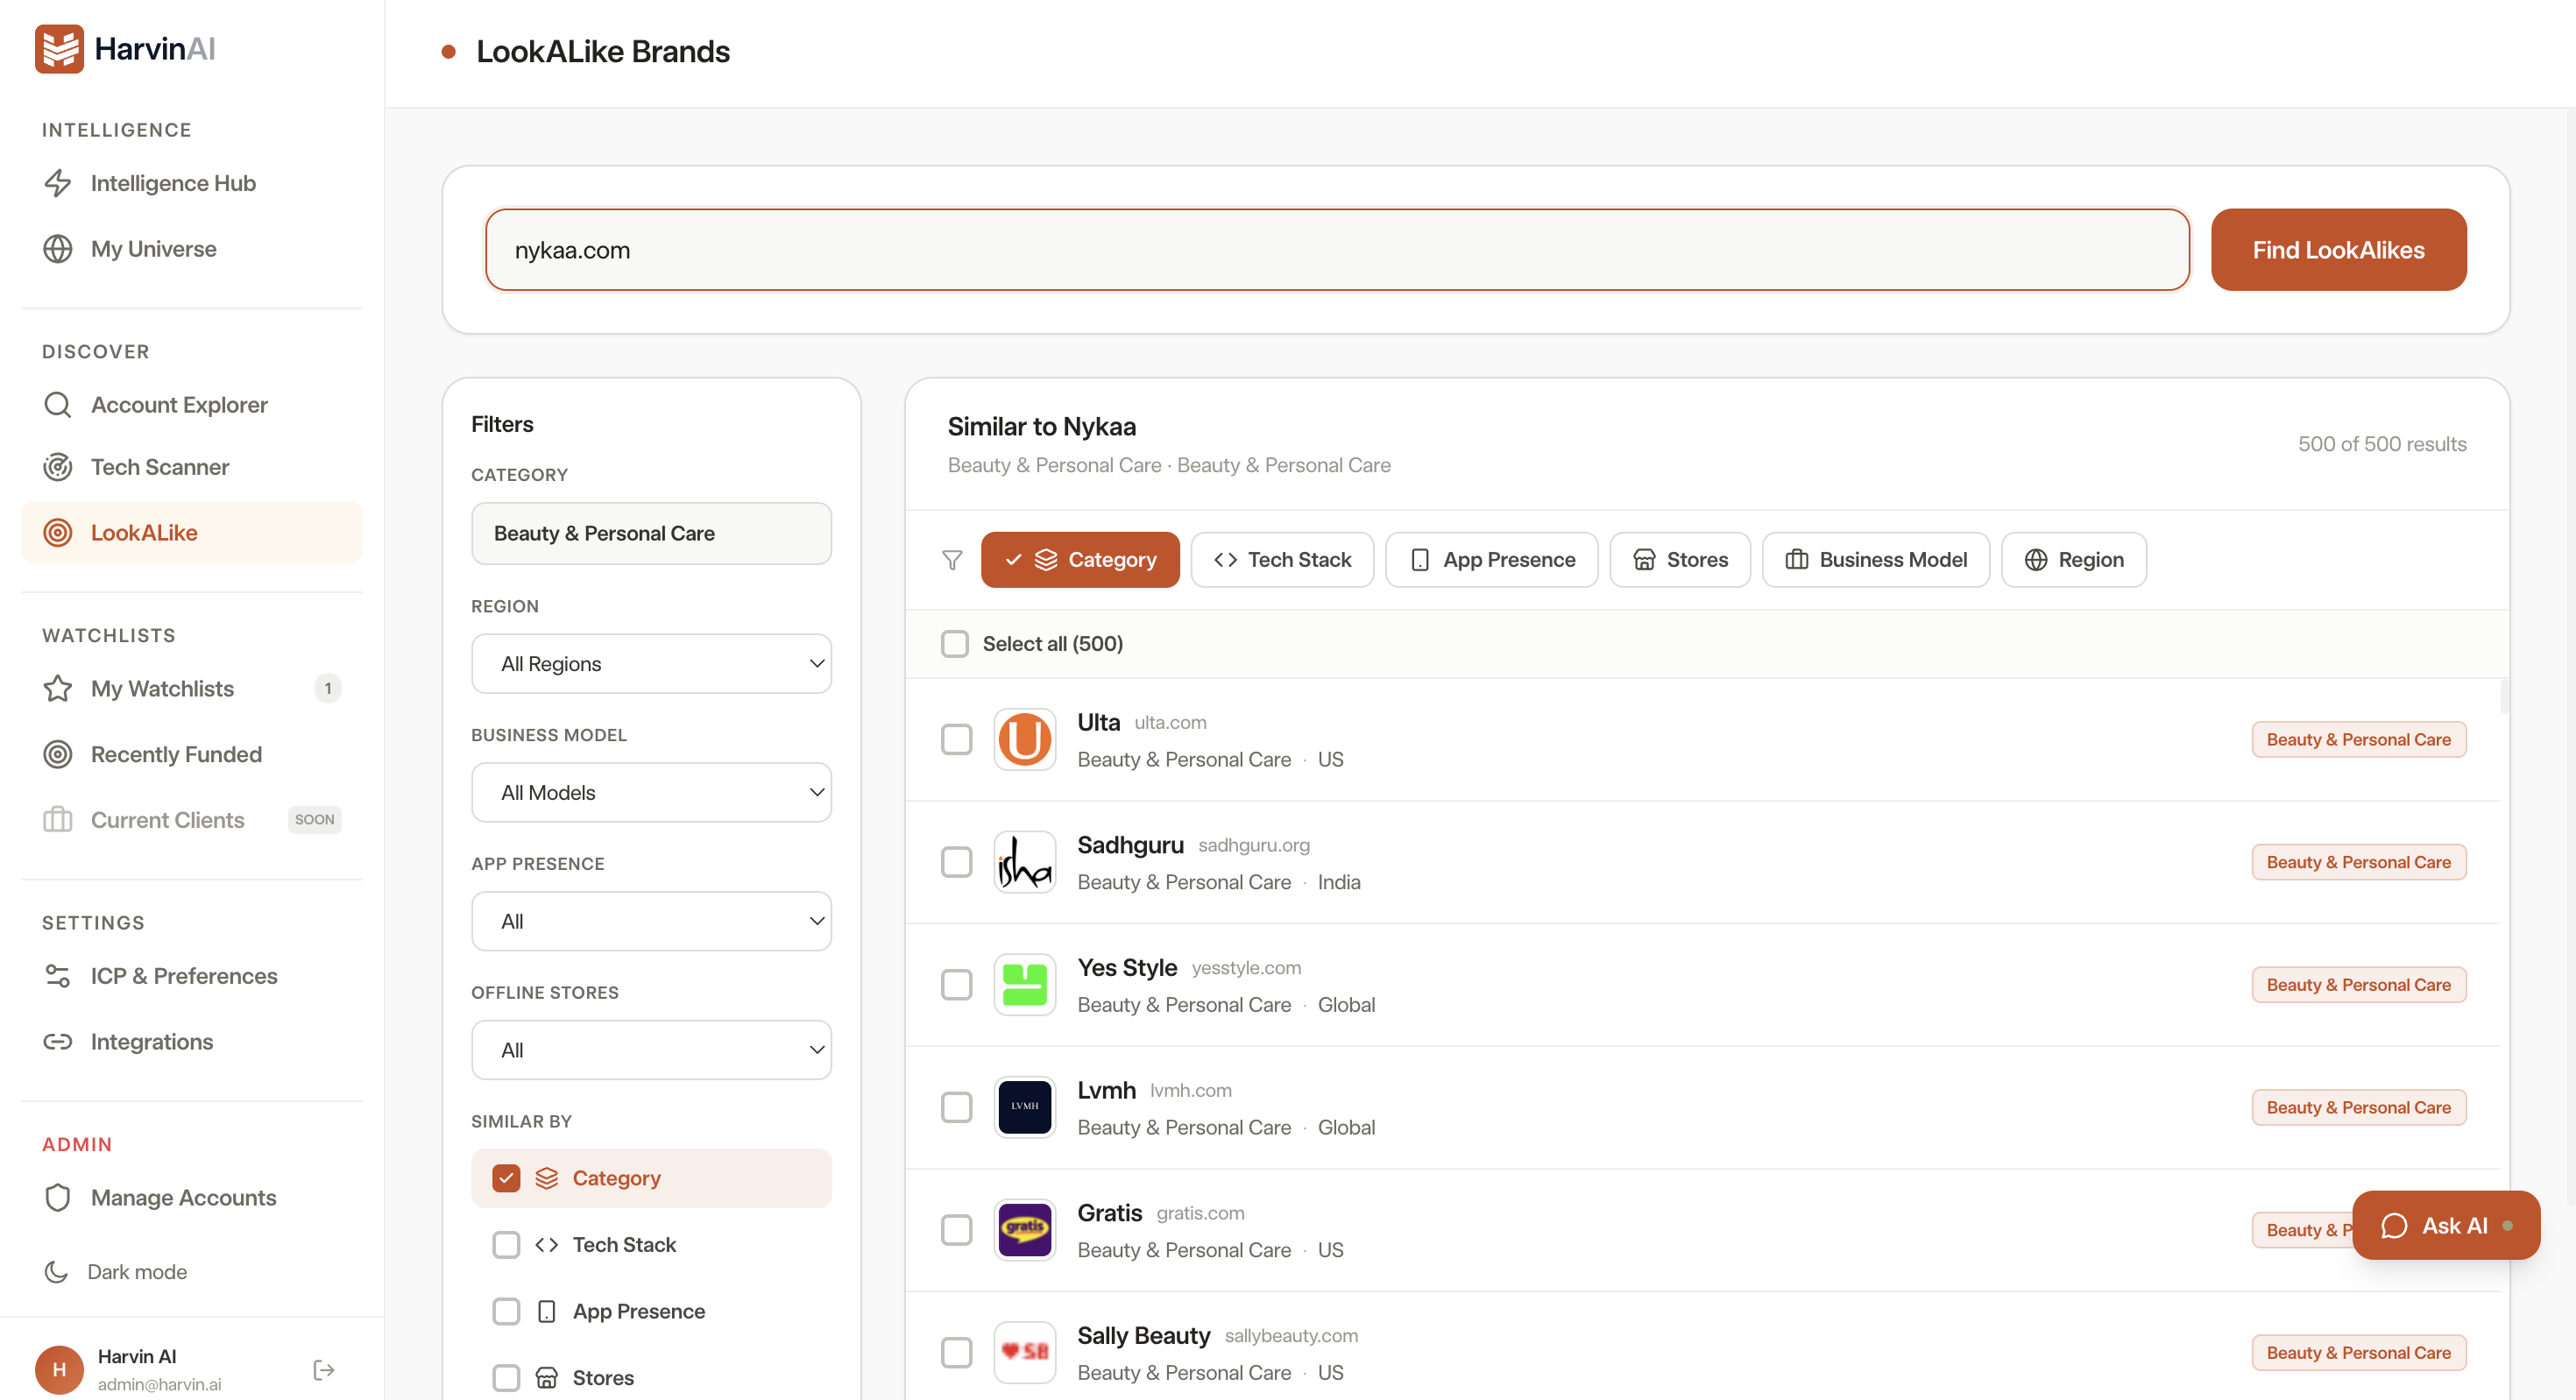Enable Dark mode via the moon icon
The height and width of the screenshot is (1400, 2576).
pyautogui.click(x=57, y=1271)
